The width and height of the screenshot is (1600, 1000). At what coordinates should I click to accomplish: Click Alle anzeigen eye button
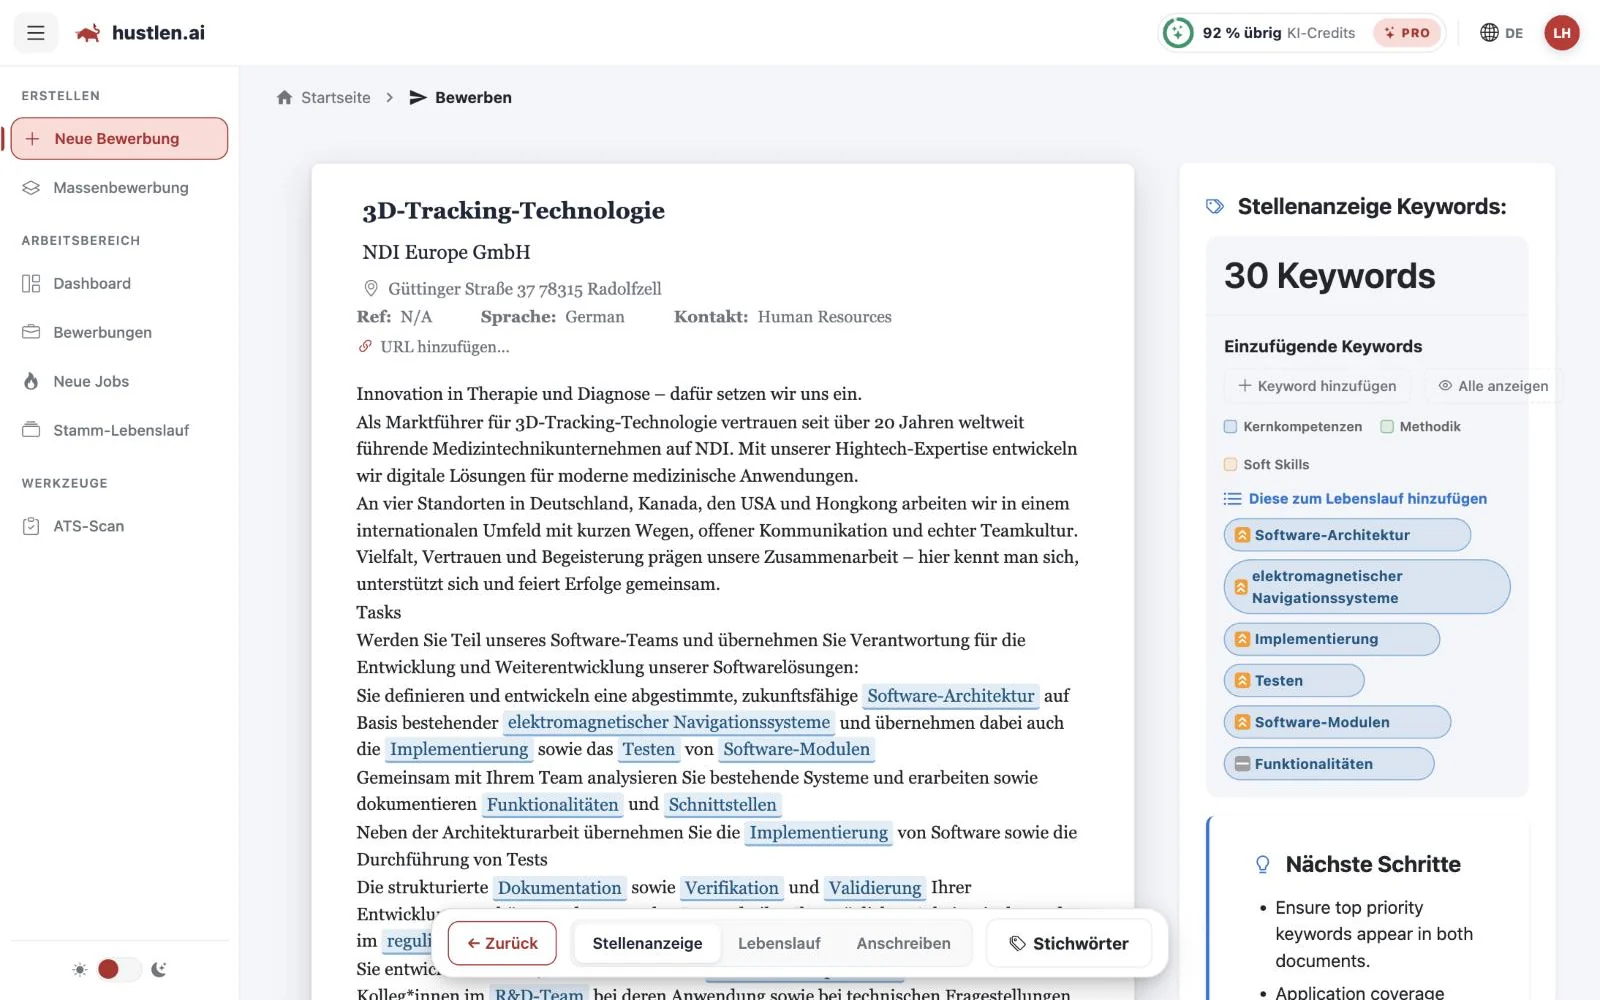point(1492,386)
